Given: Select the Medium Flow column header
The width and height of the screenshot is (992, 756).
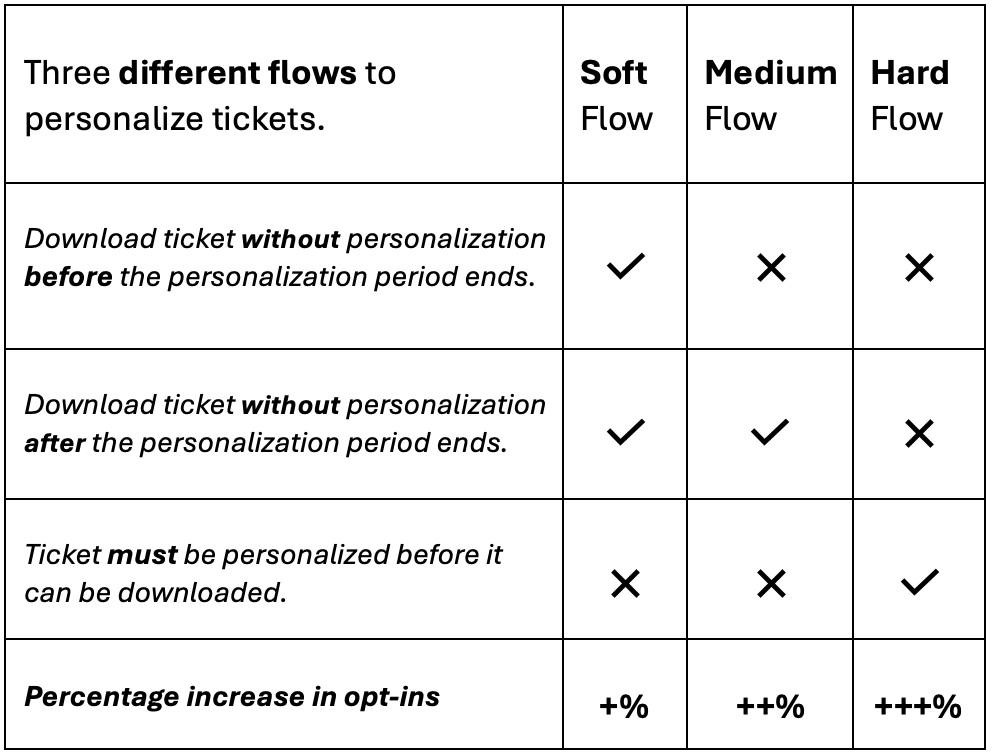Looking at the screenshot, I should pyautogui.click(x=771, y=96).
